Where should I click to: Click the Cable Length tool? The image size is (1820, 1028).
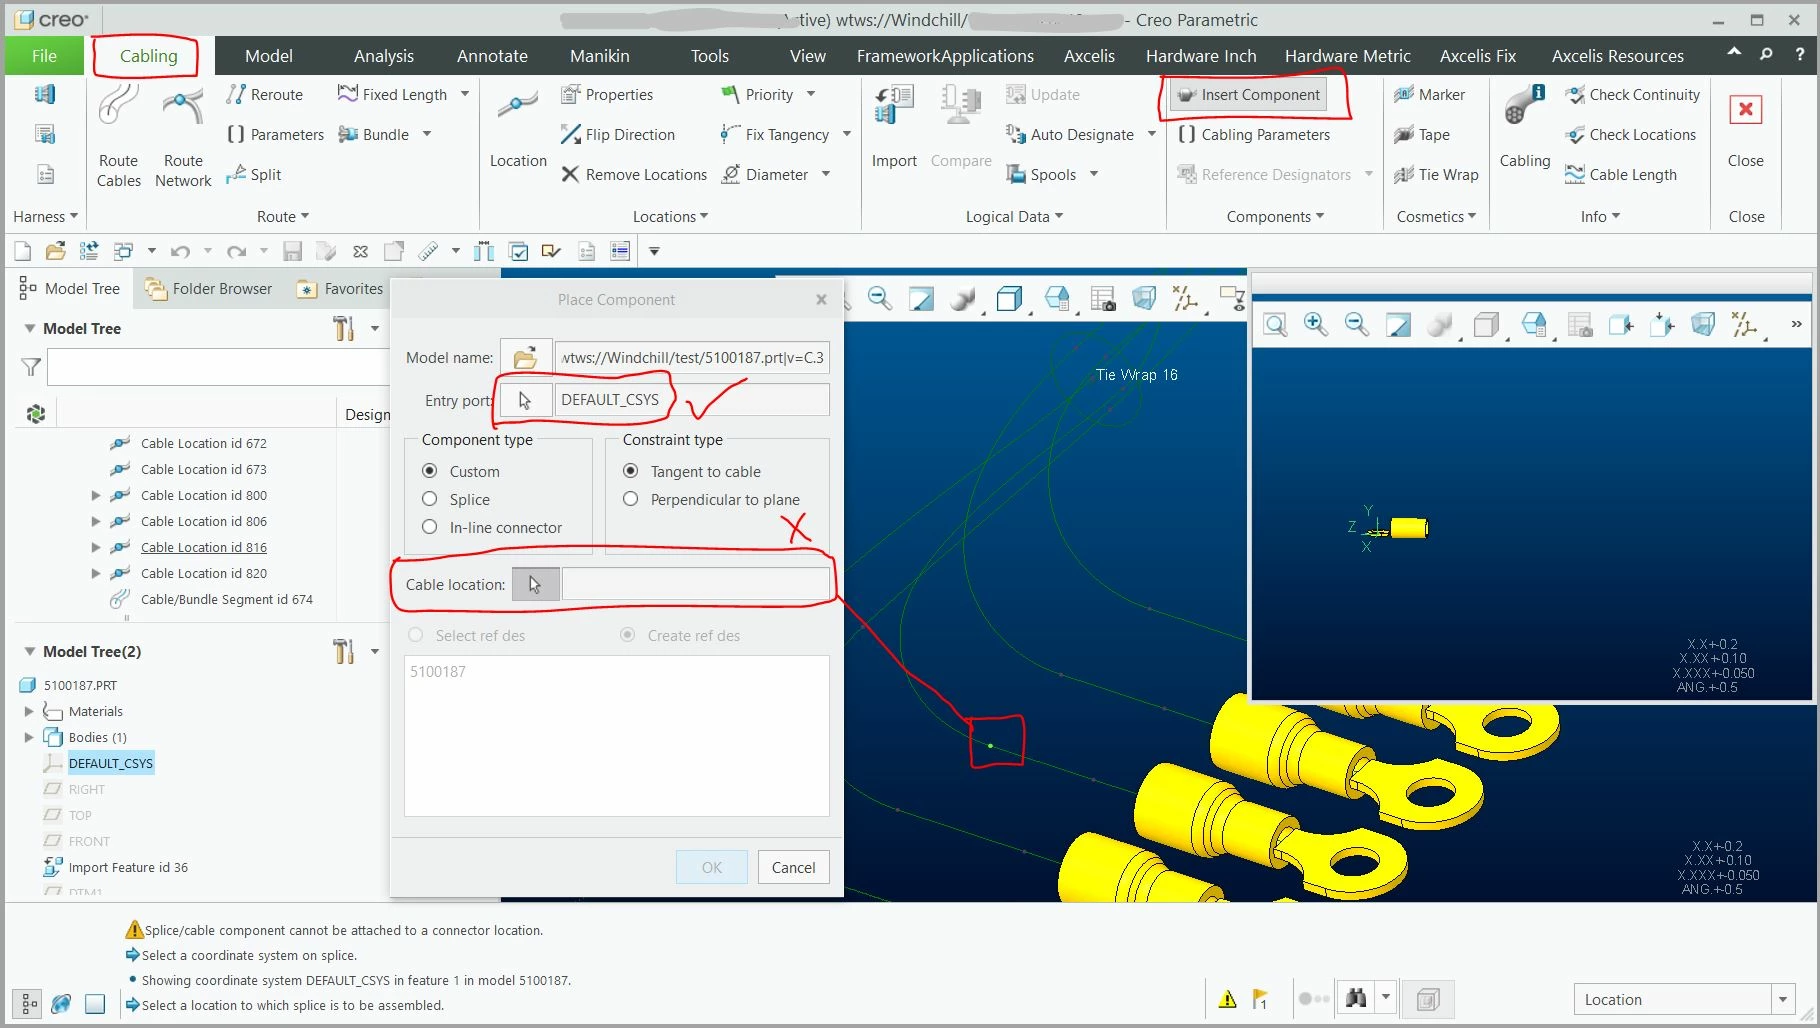(x=1621, y=174)
